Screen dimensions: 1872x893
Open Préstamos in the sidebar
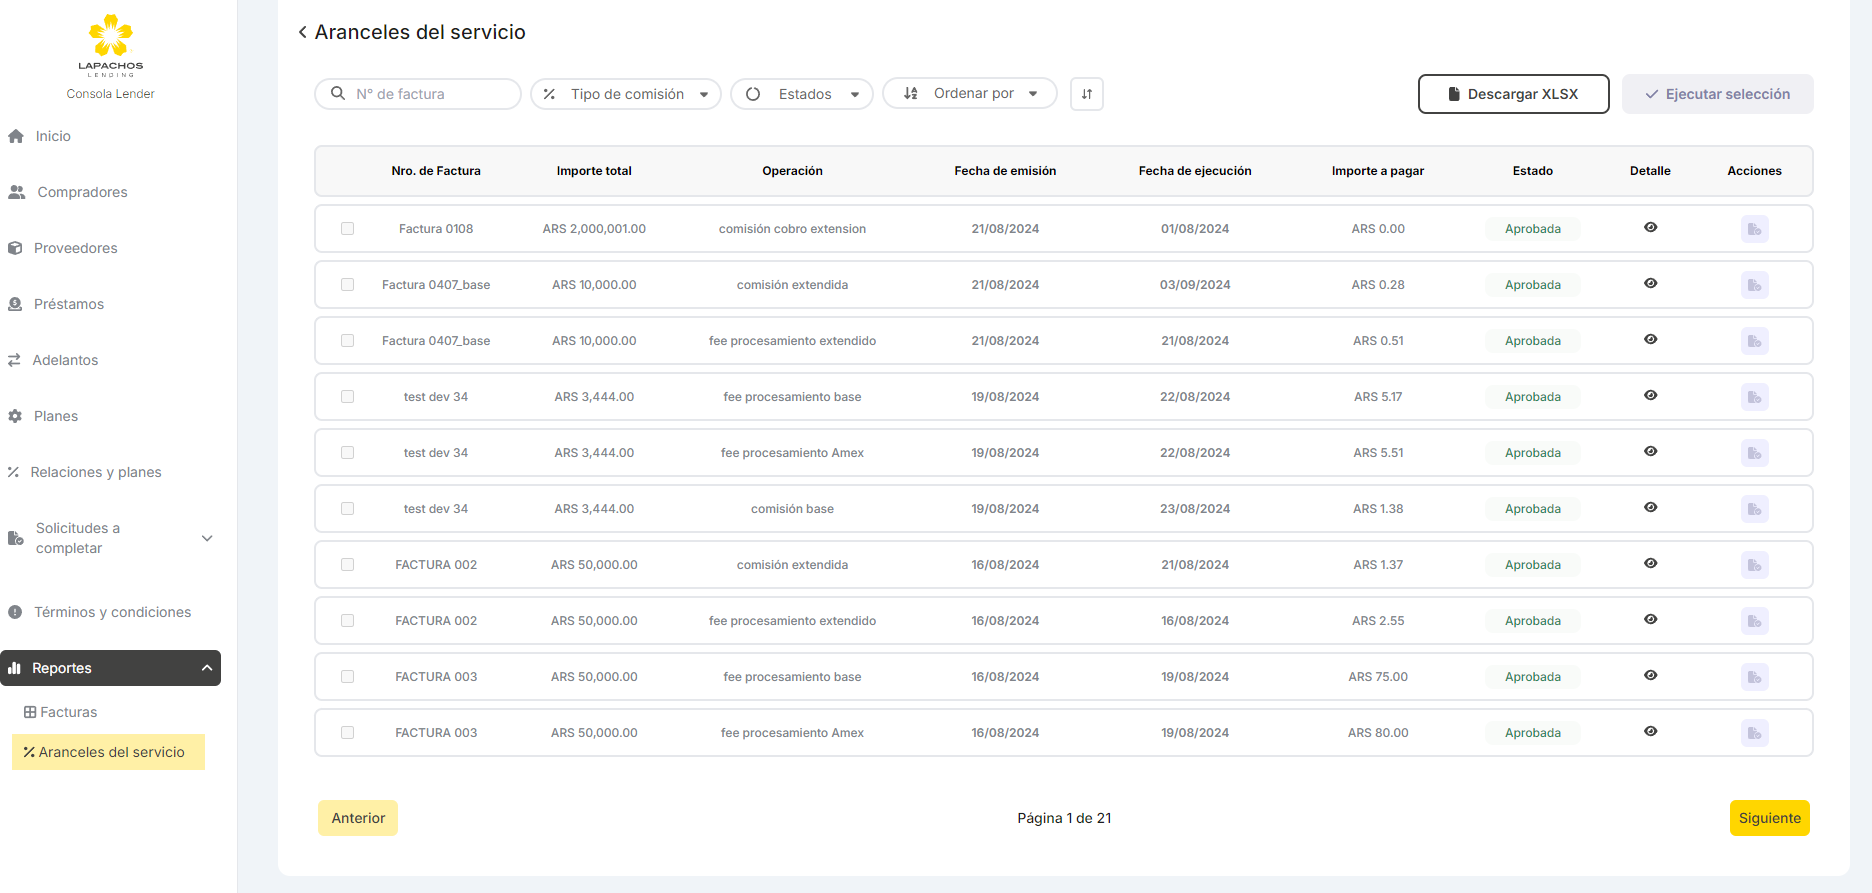click(x=68, y=304)
